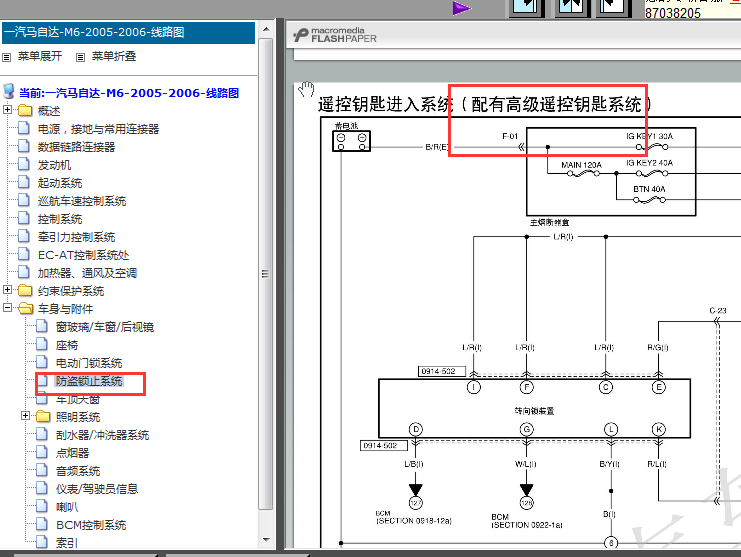This screenshot has width=741, height=557.
Task: Click the Macromedia FlashPaper logo
Action: click(335, 35)
